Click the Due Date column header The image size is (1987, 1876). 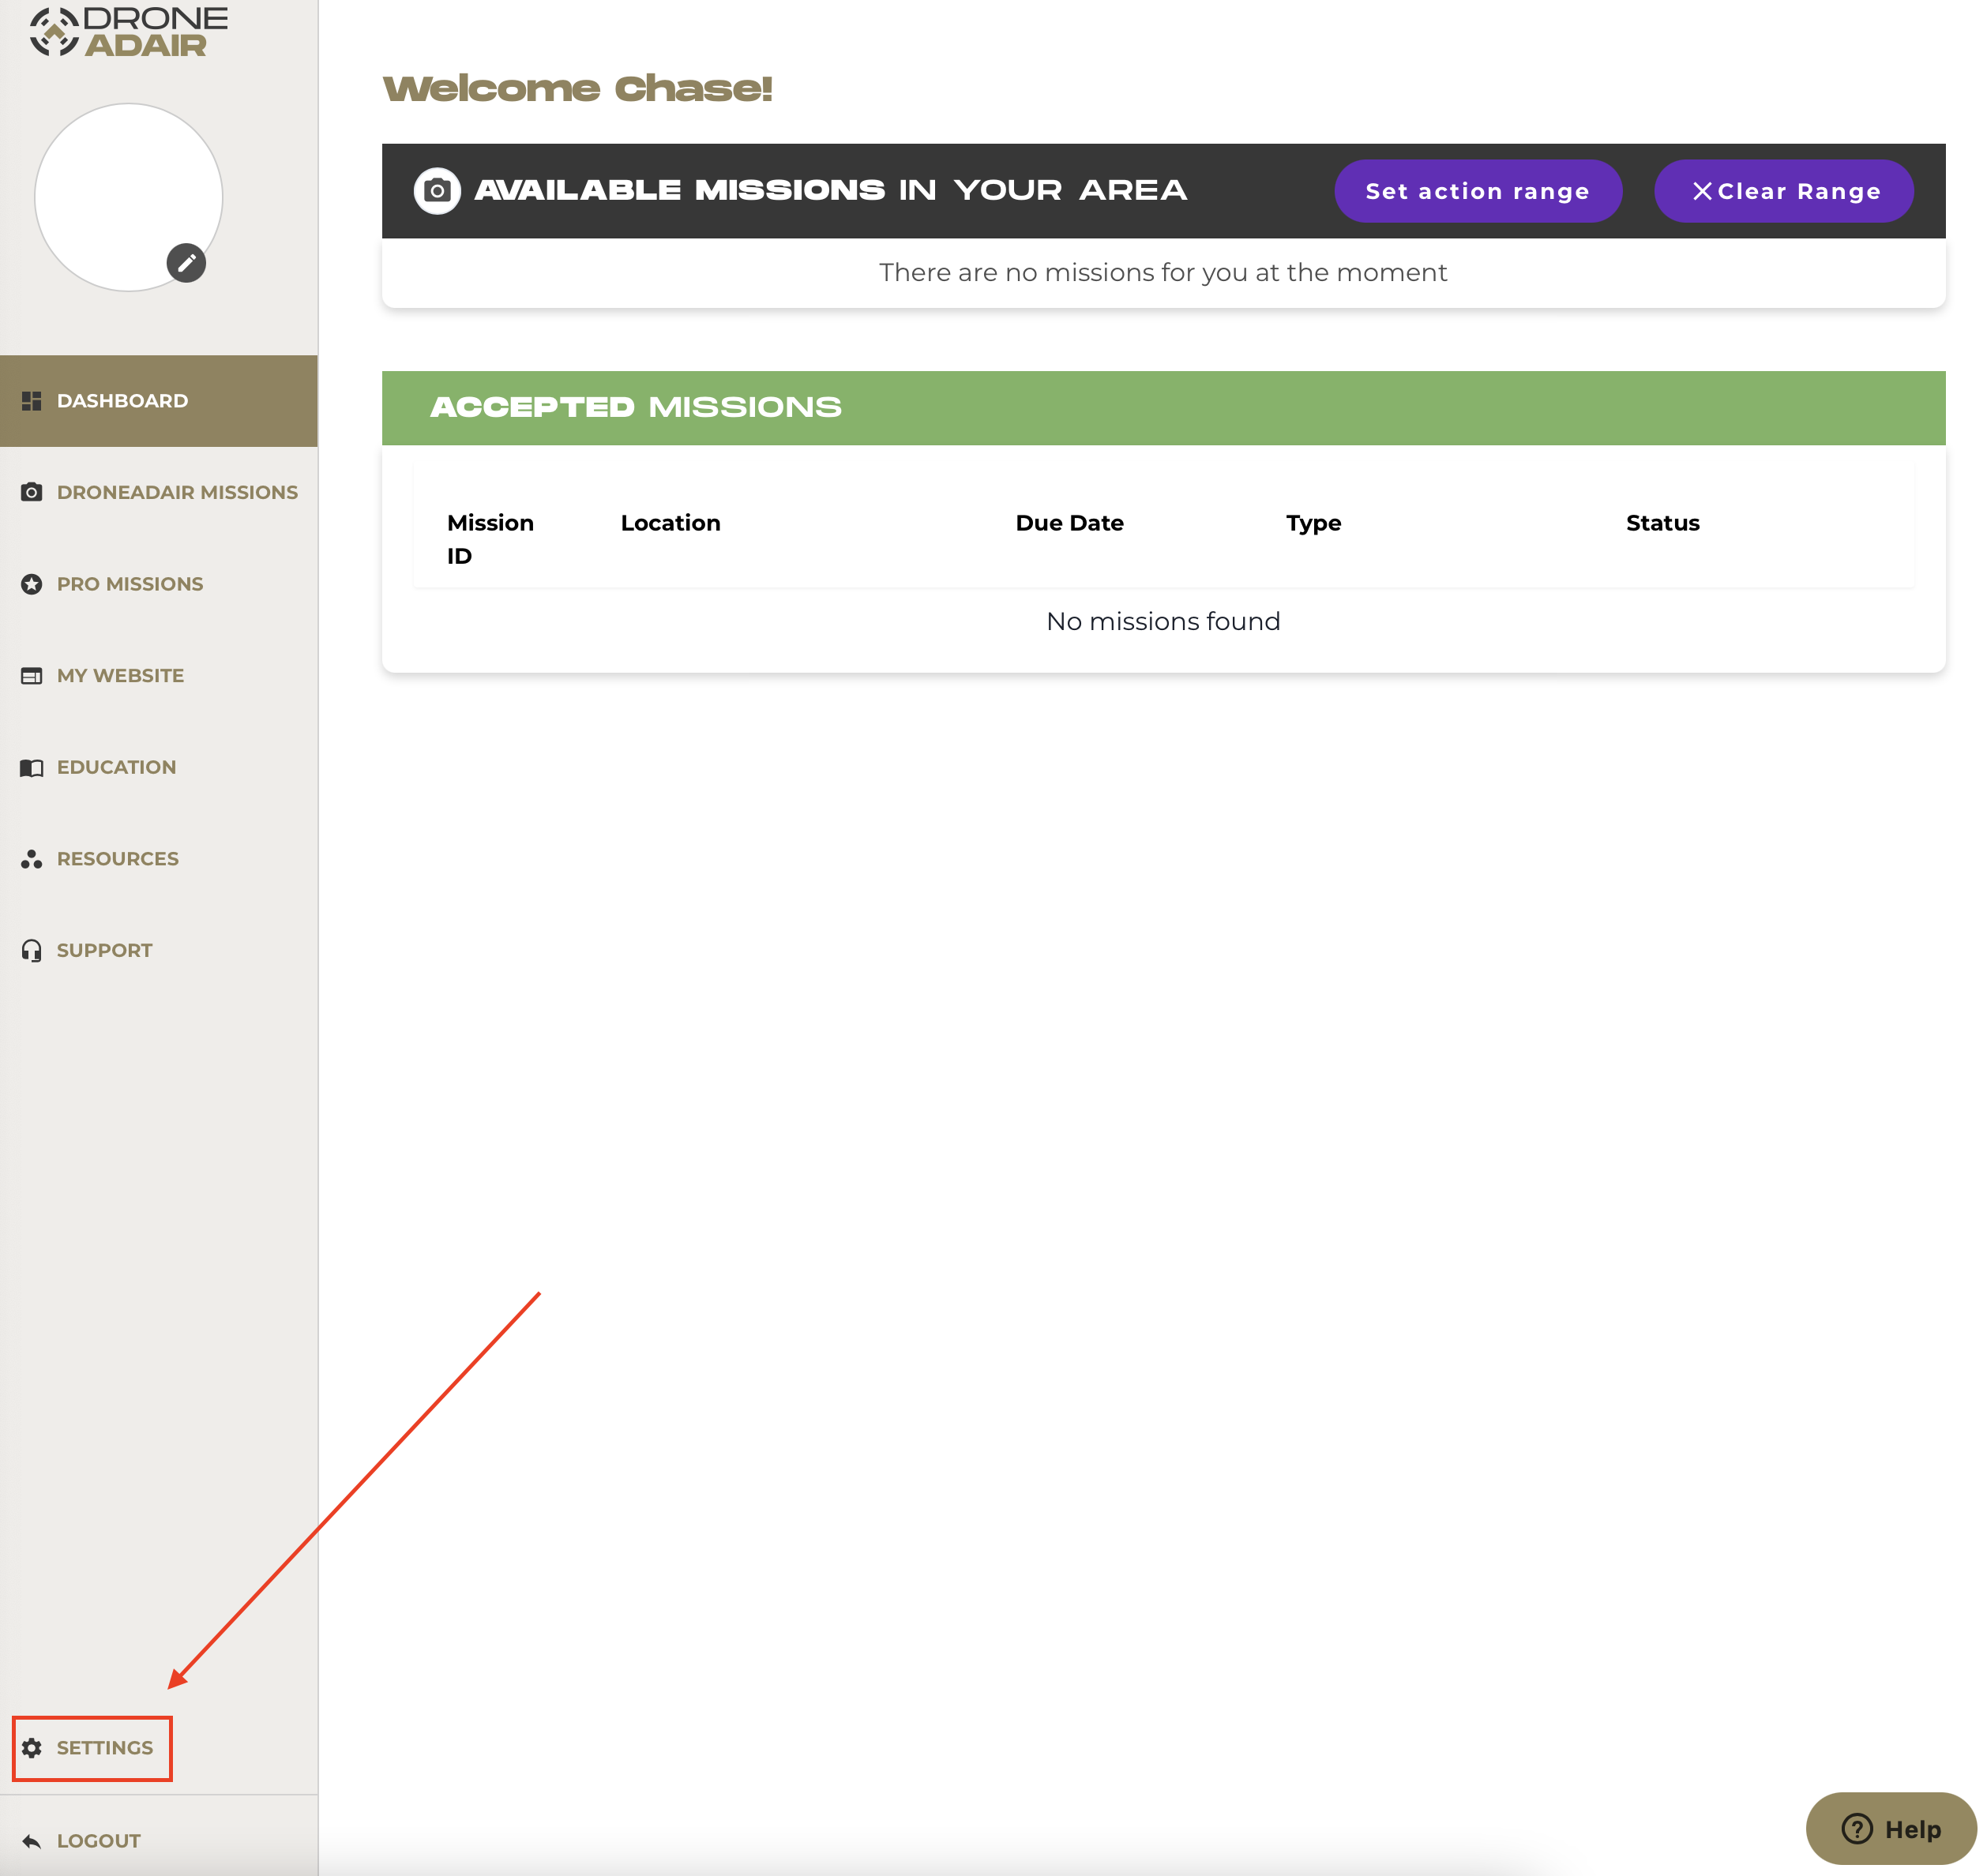1069,523
